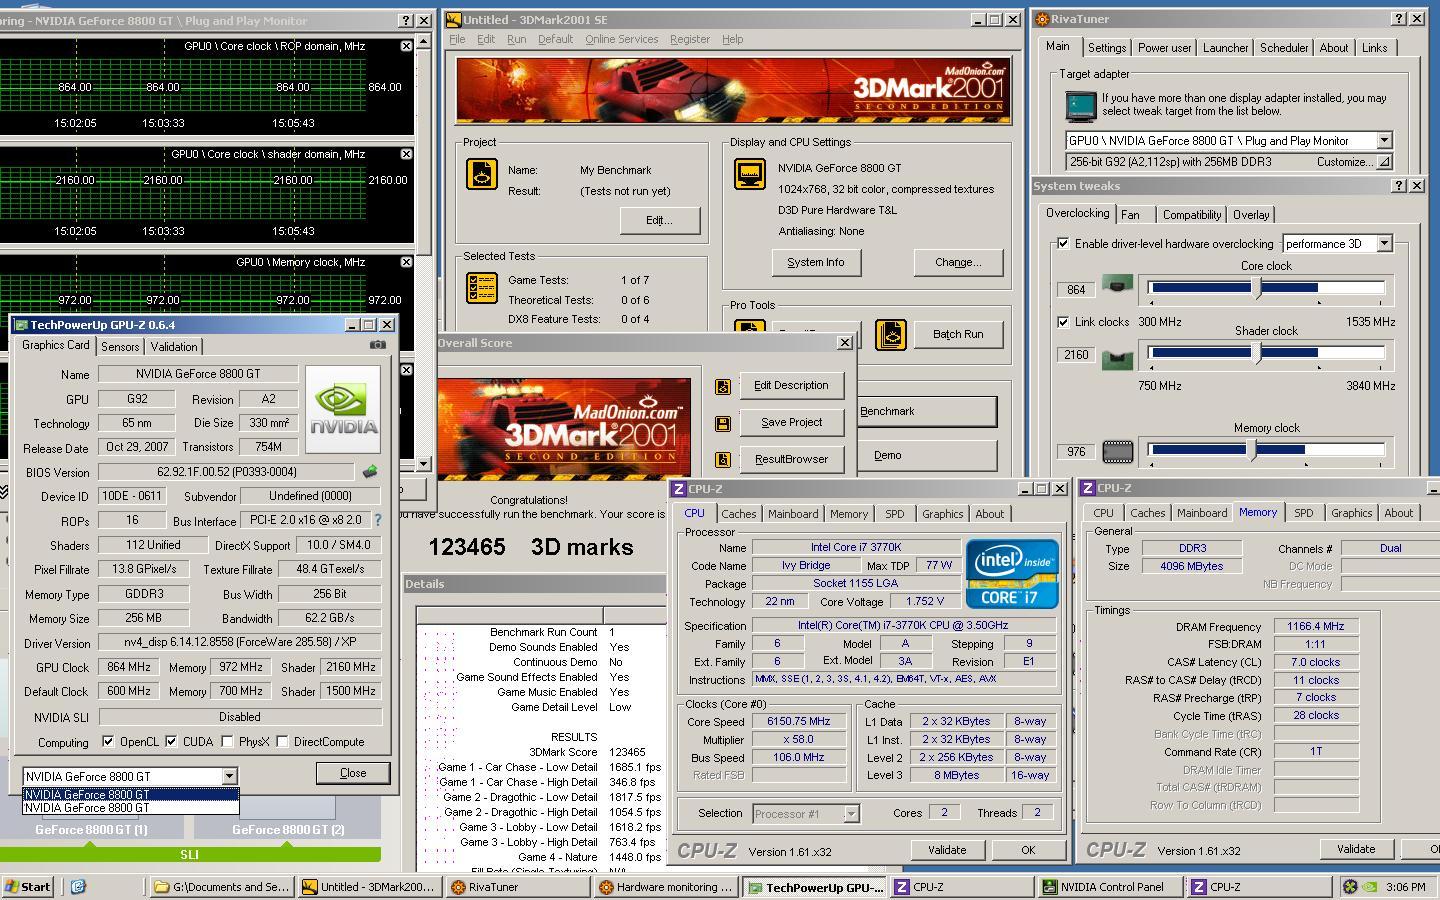Open the Online Services menu in 3DMark2001
This screenshot has height=900, width=1440.
(x=621, y=39)
